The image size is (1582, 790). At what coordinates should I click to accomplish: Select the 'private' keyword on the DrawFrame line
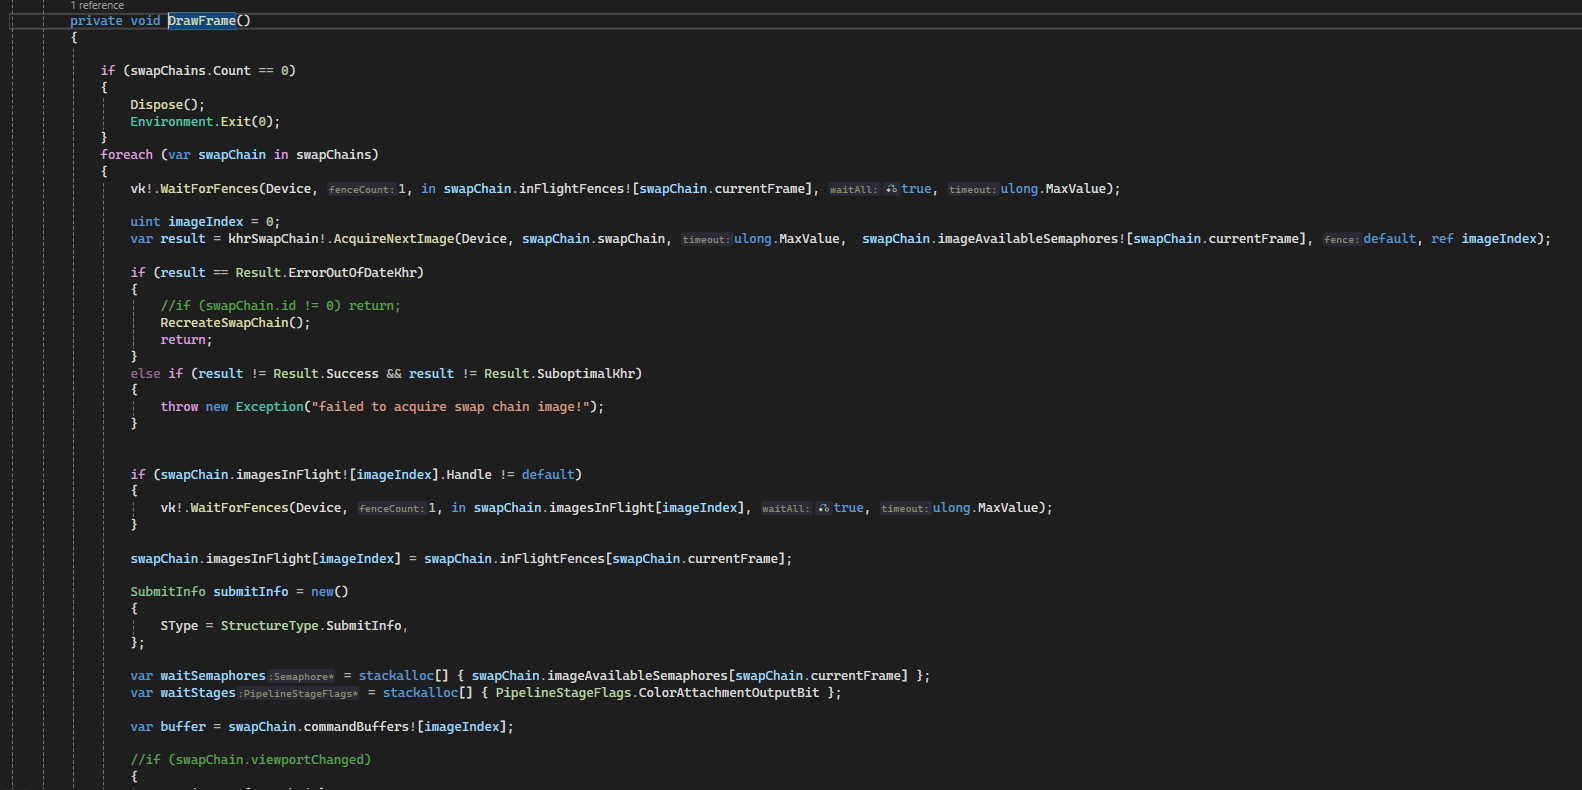(96, 21)
